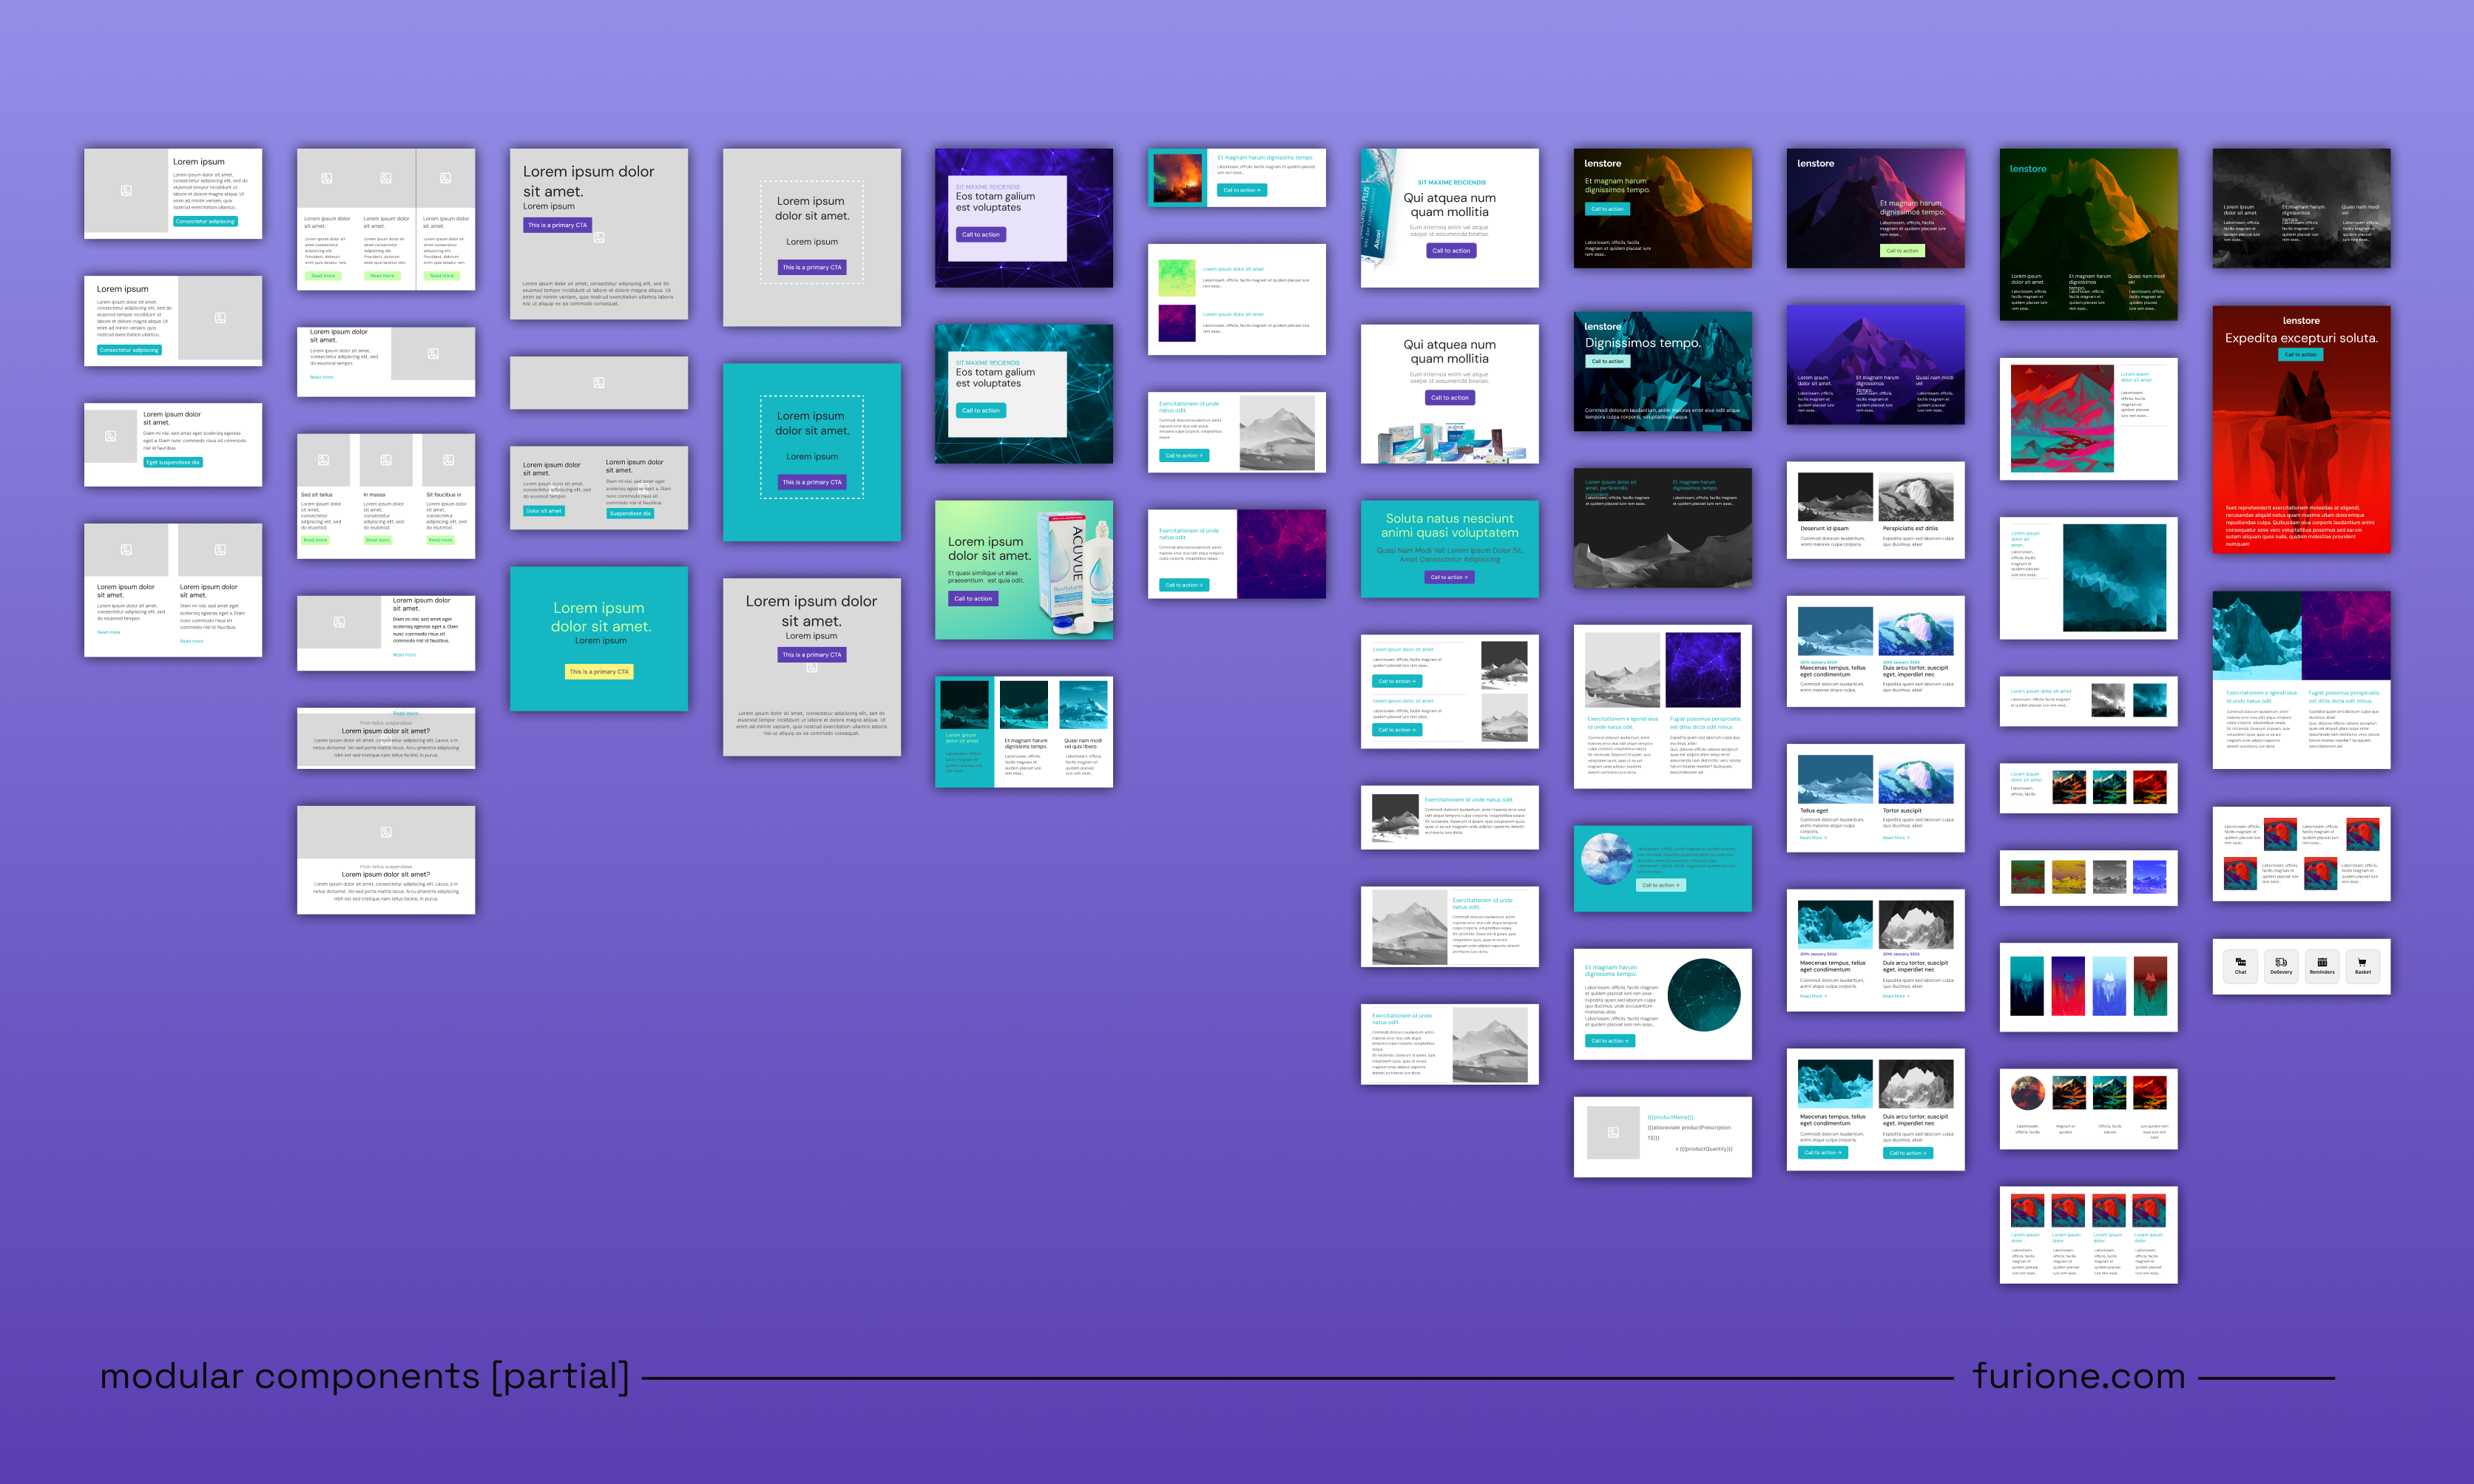Click the Delivery truck icon
The height and width of the screenshot is (1484, 2474).
tap(2281, 962)
